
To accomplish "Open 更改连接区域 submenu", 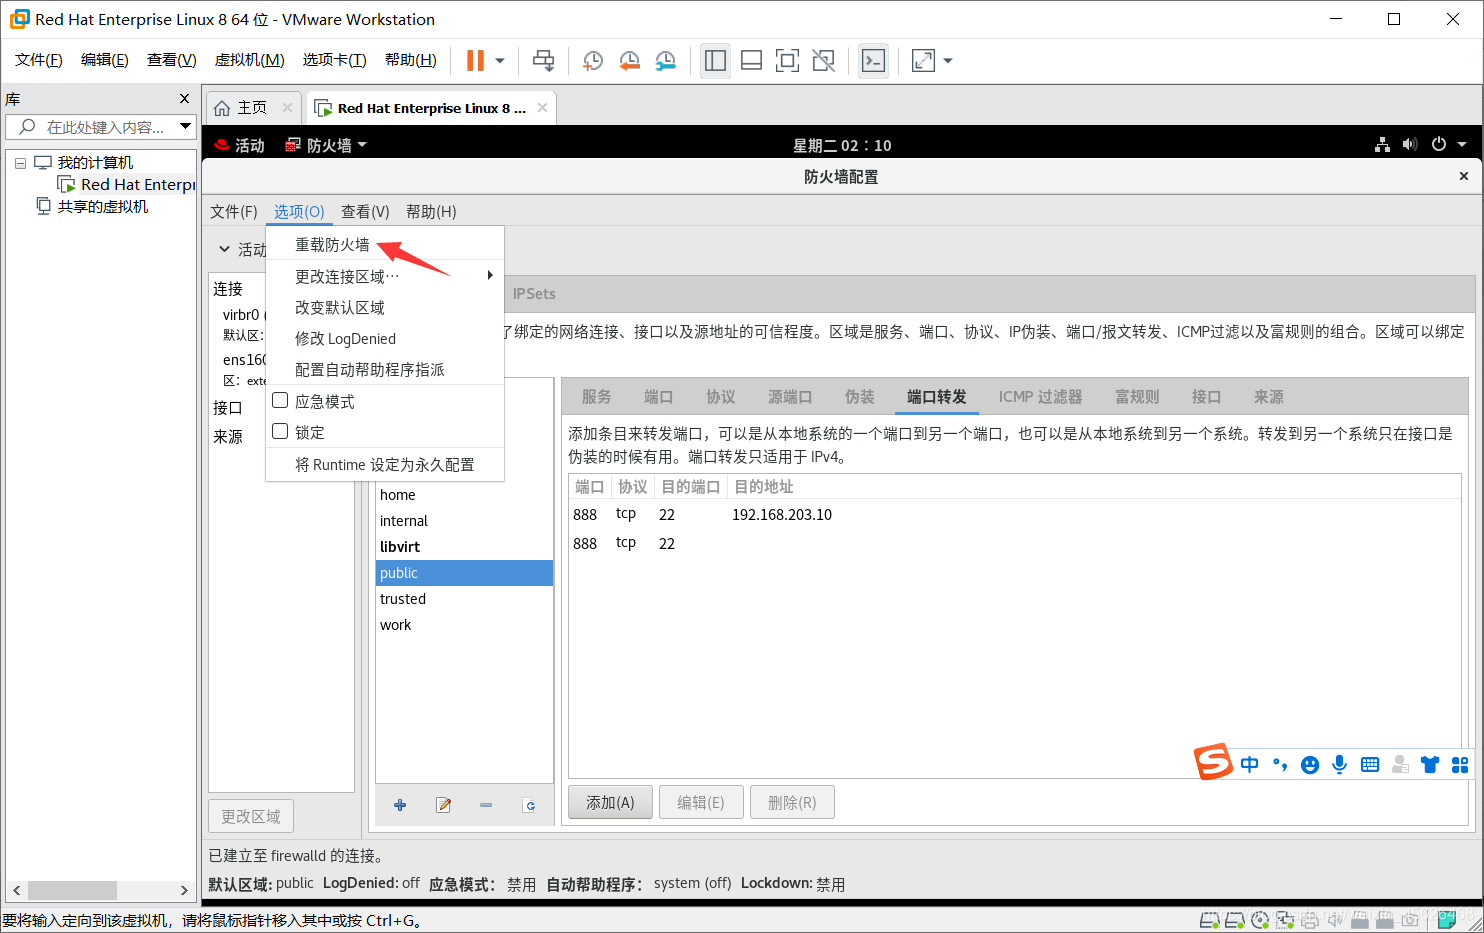I will [x=385, y=276].
